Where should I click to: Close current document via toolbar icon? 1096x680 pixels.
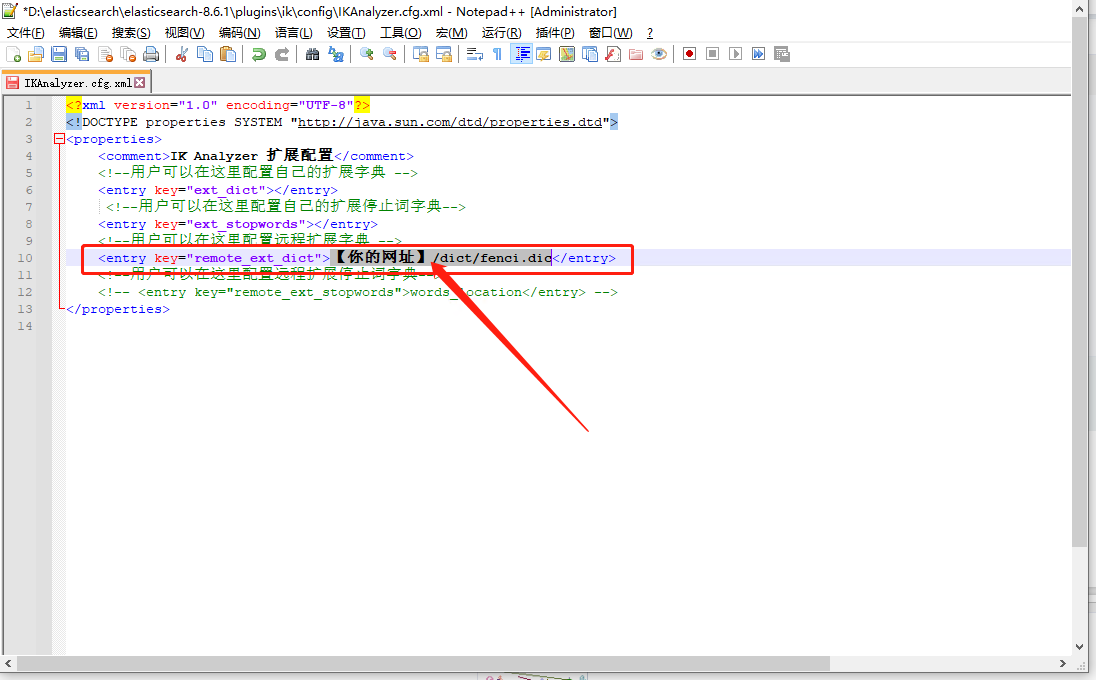click(x=106, y=55)
